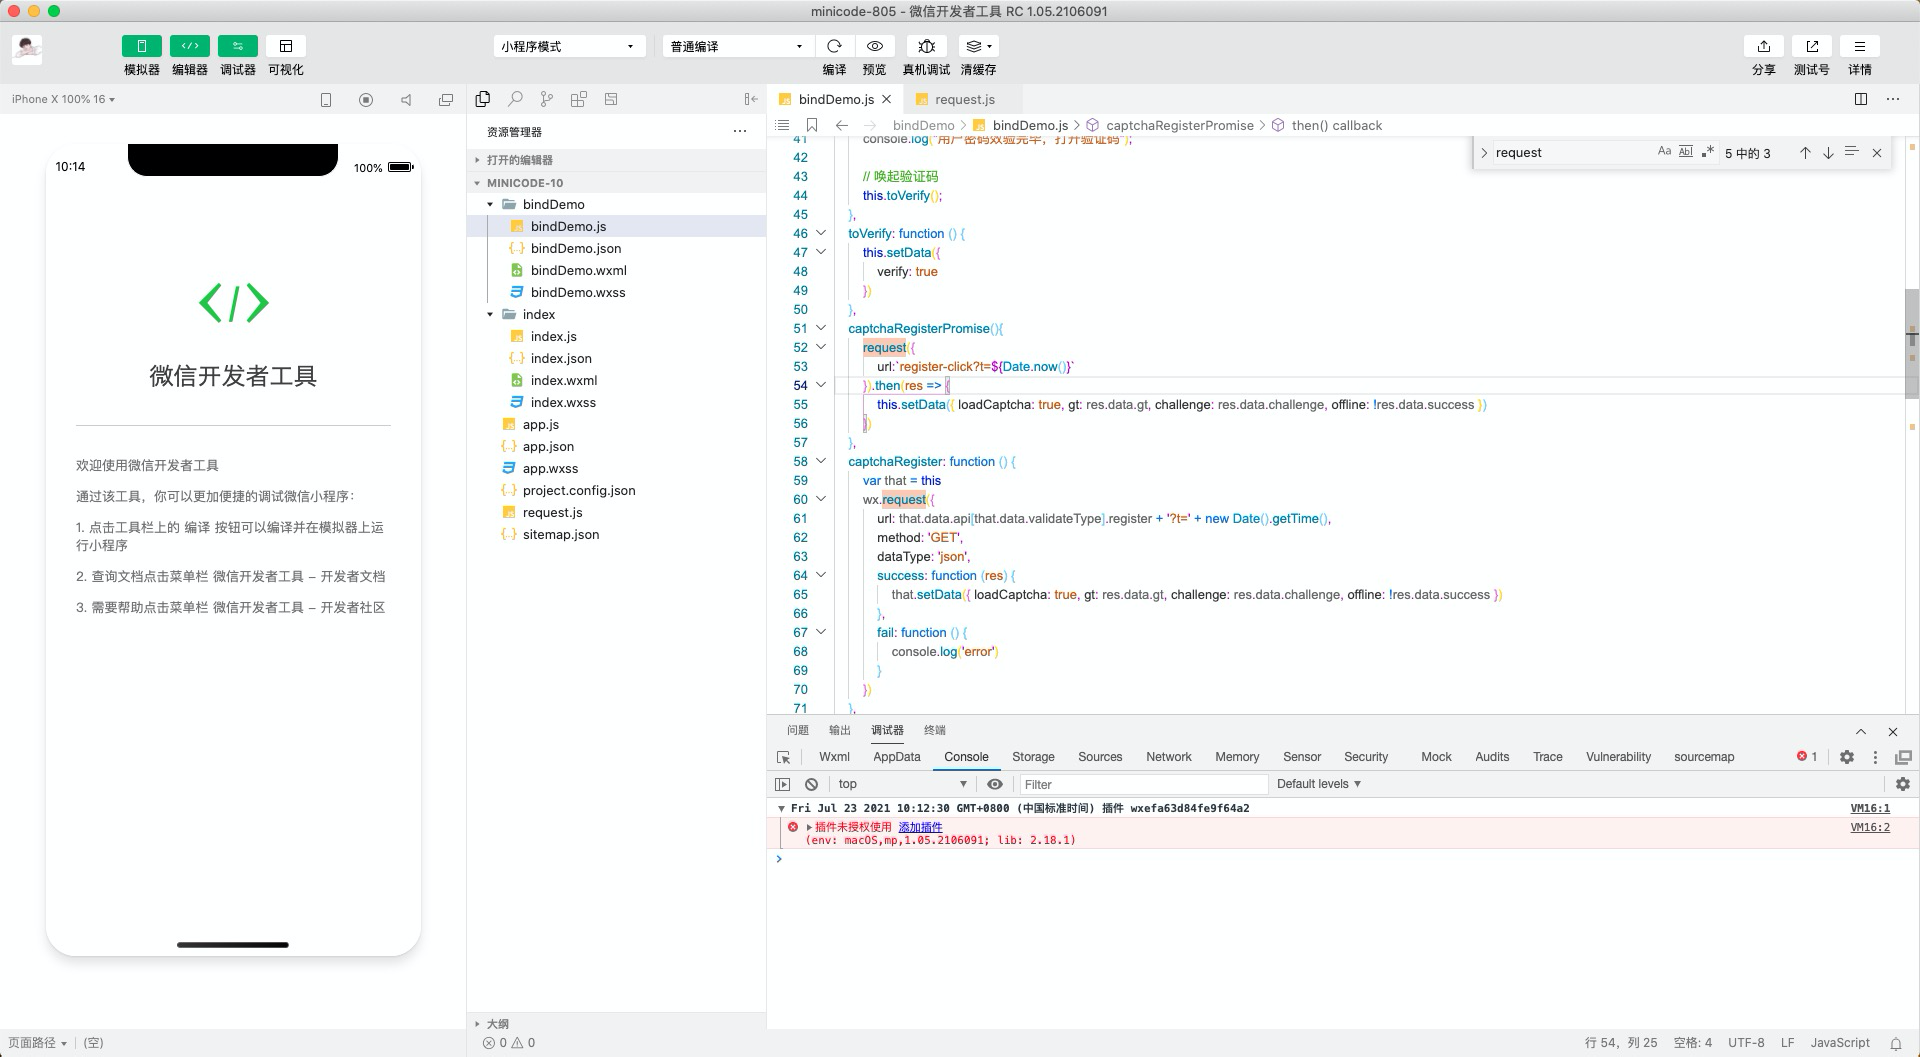
Task: Click the find input field with request
Action: tap(1572, 153)
